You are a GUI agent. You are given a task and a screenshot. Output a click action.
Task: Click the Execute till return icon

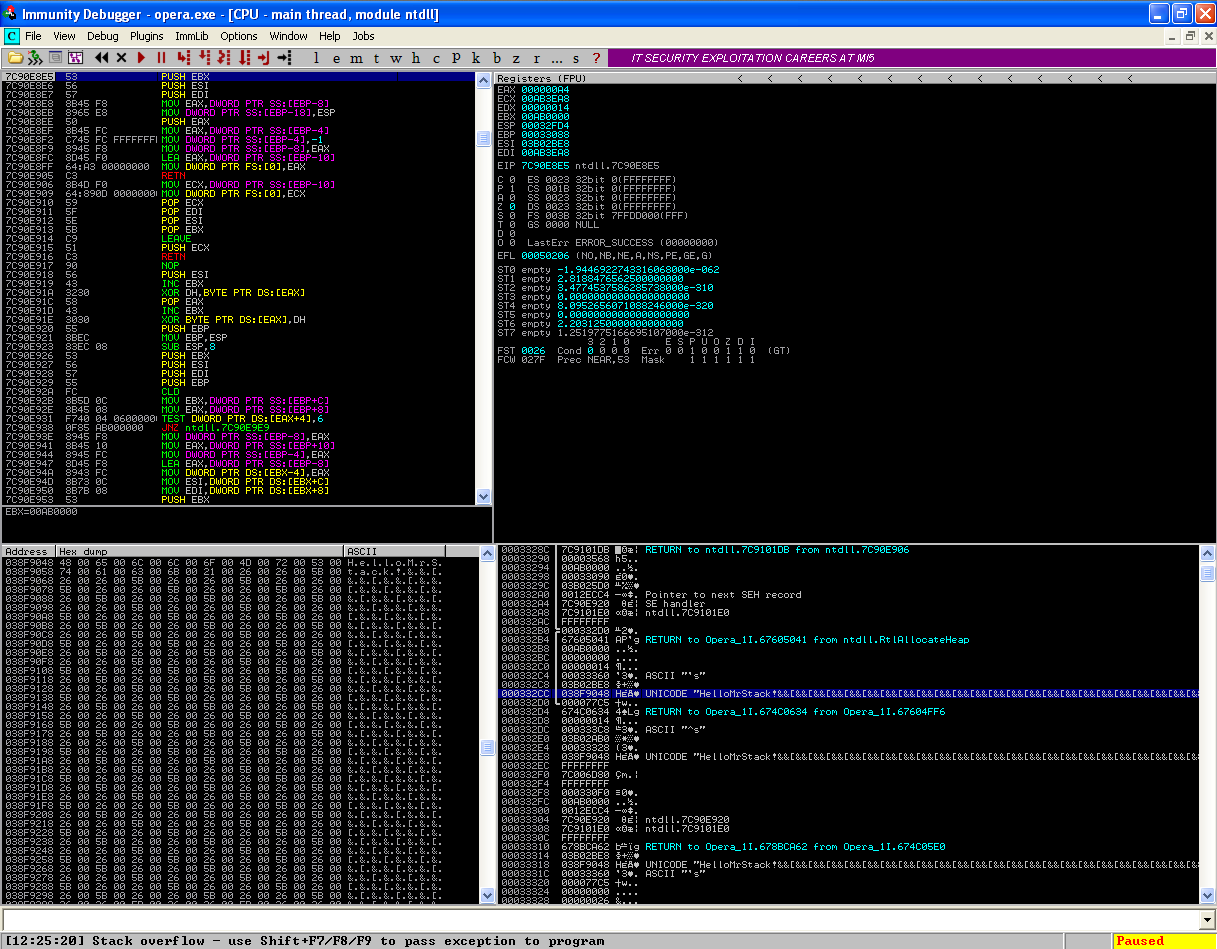(x=264, y=58)
